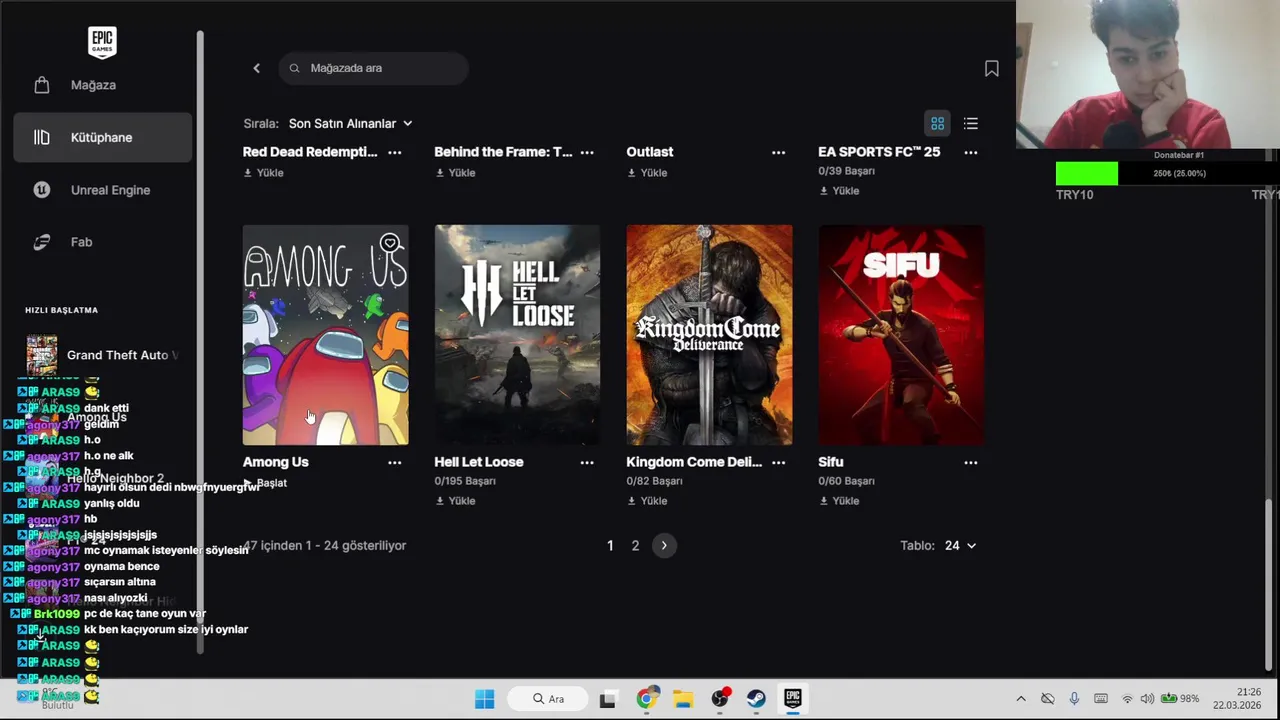Image resolution: width=1280 pixels, height=720 pixels.
Task: Expand the Son Satın Alınanlar sort dropdown
Action: click(x=350, y=124)
